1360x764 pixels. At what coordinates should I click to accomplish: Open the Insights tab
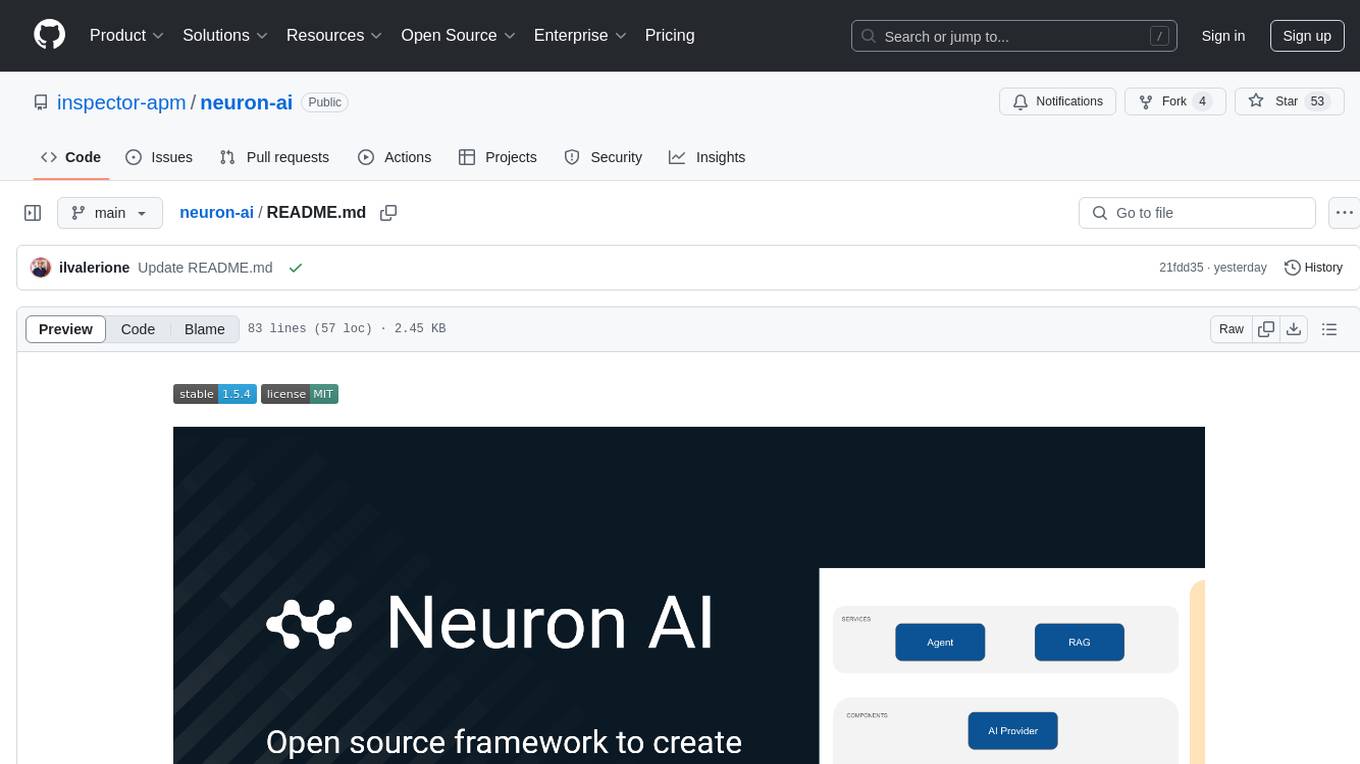[707, 157]
